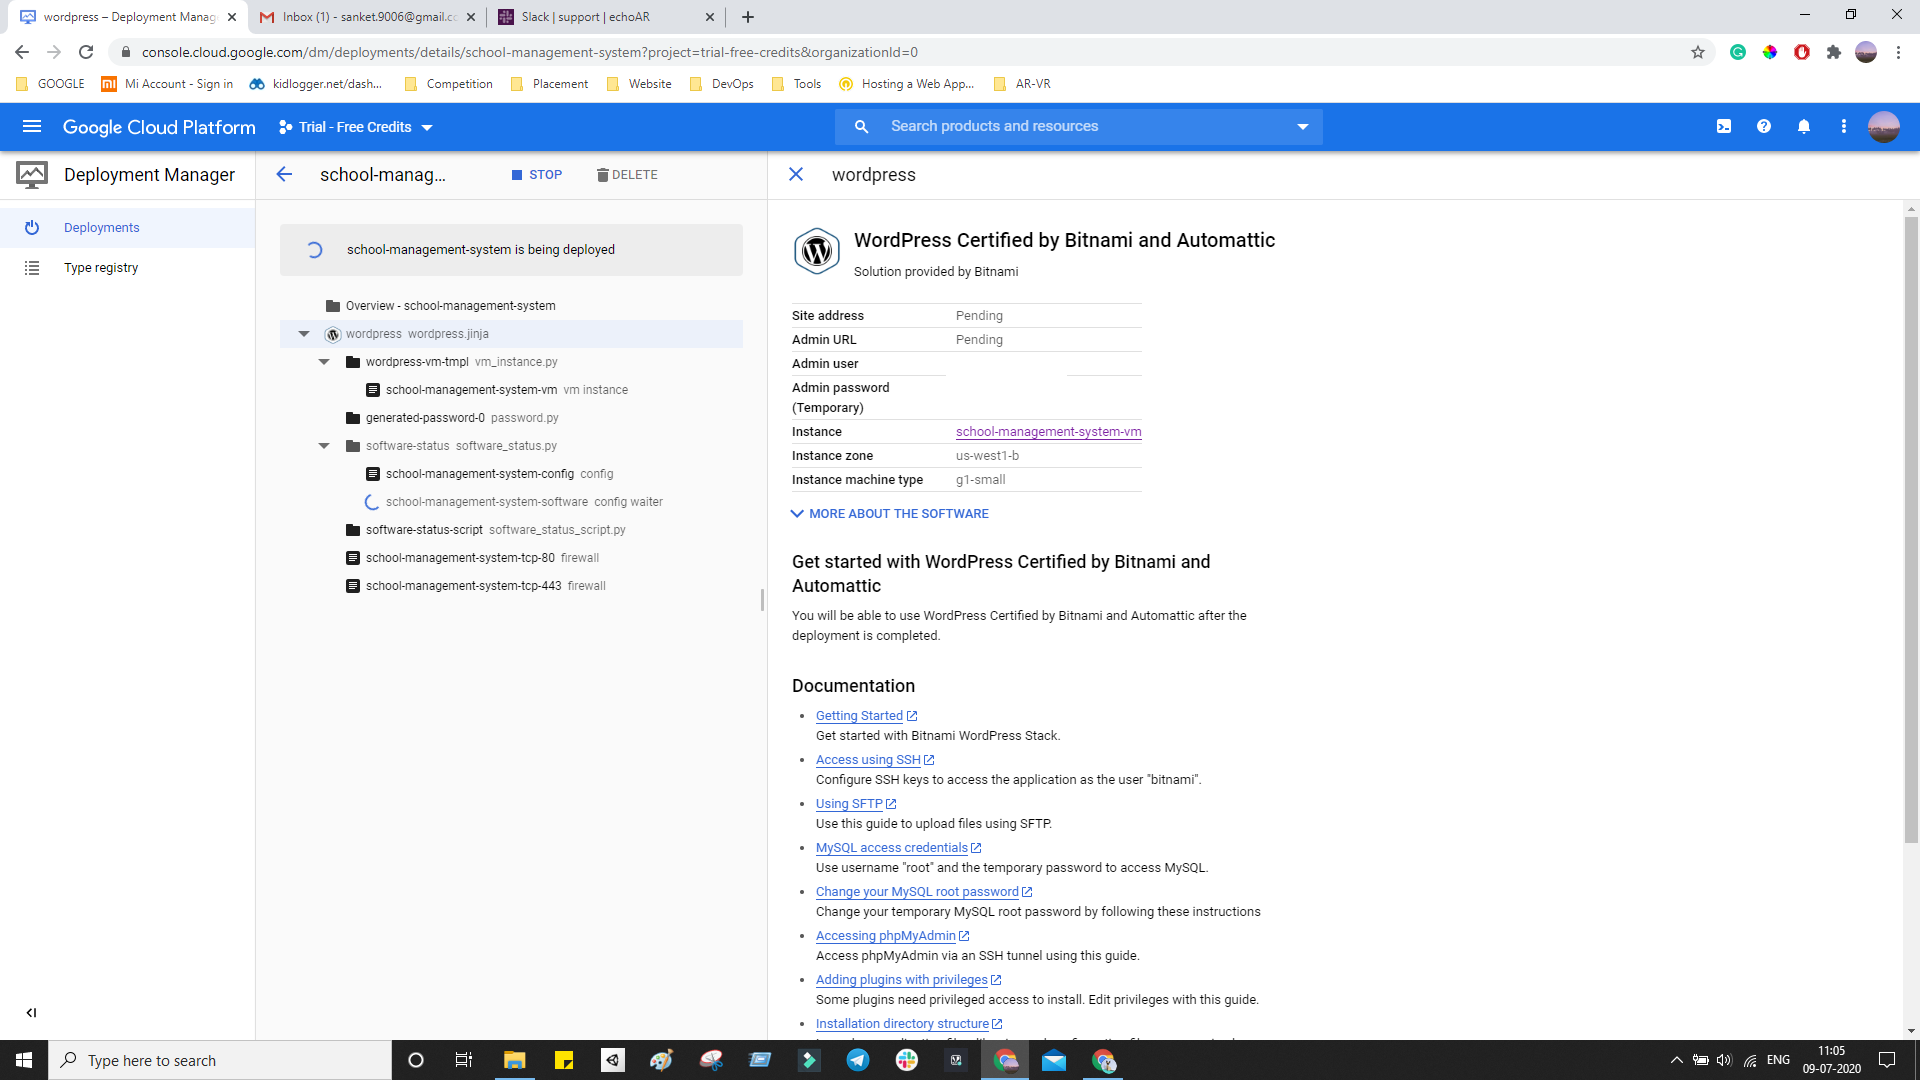
Task: Open the help question mark icon
Action: [1764, 127]
